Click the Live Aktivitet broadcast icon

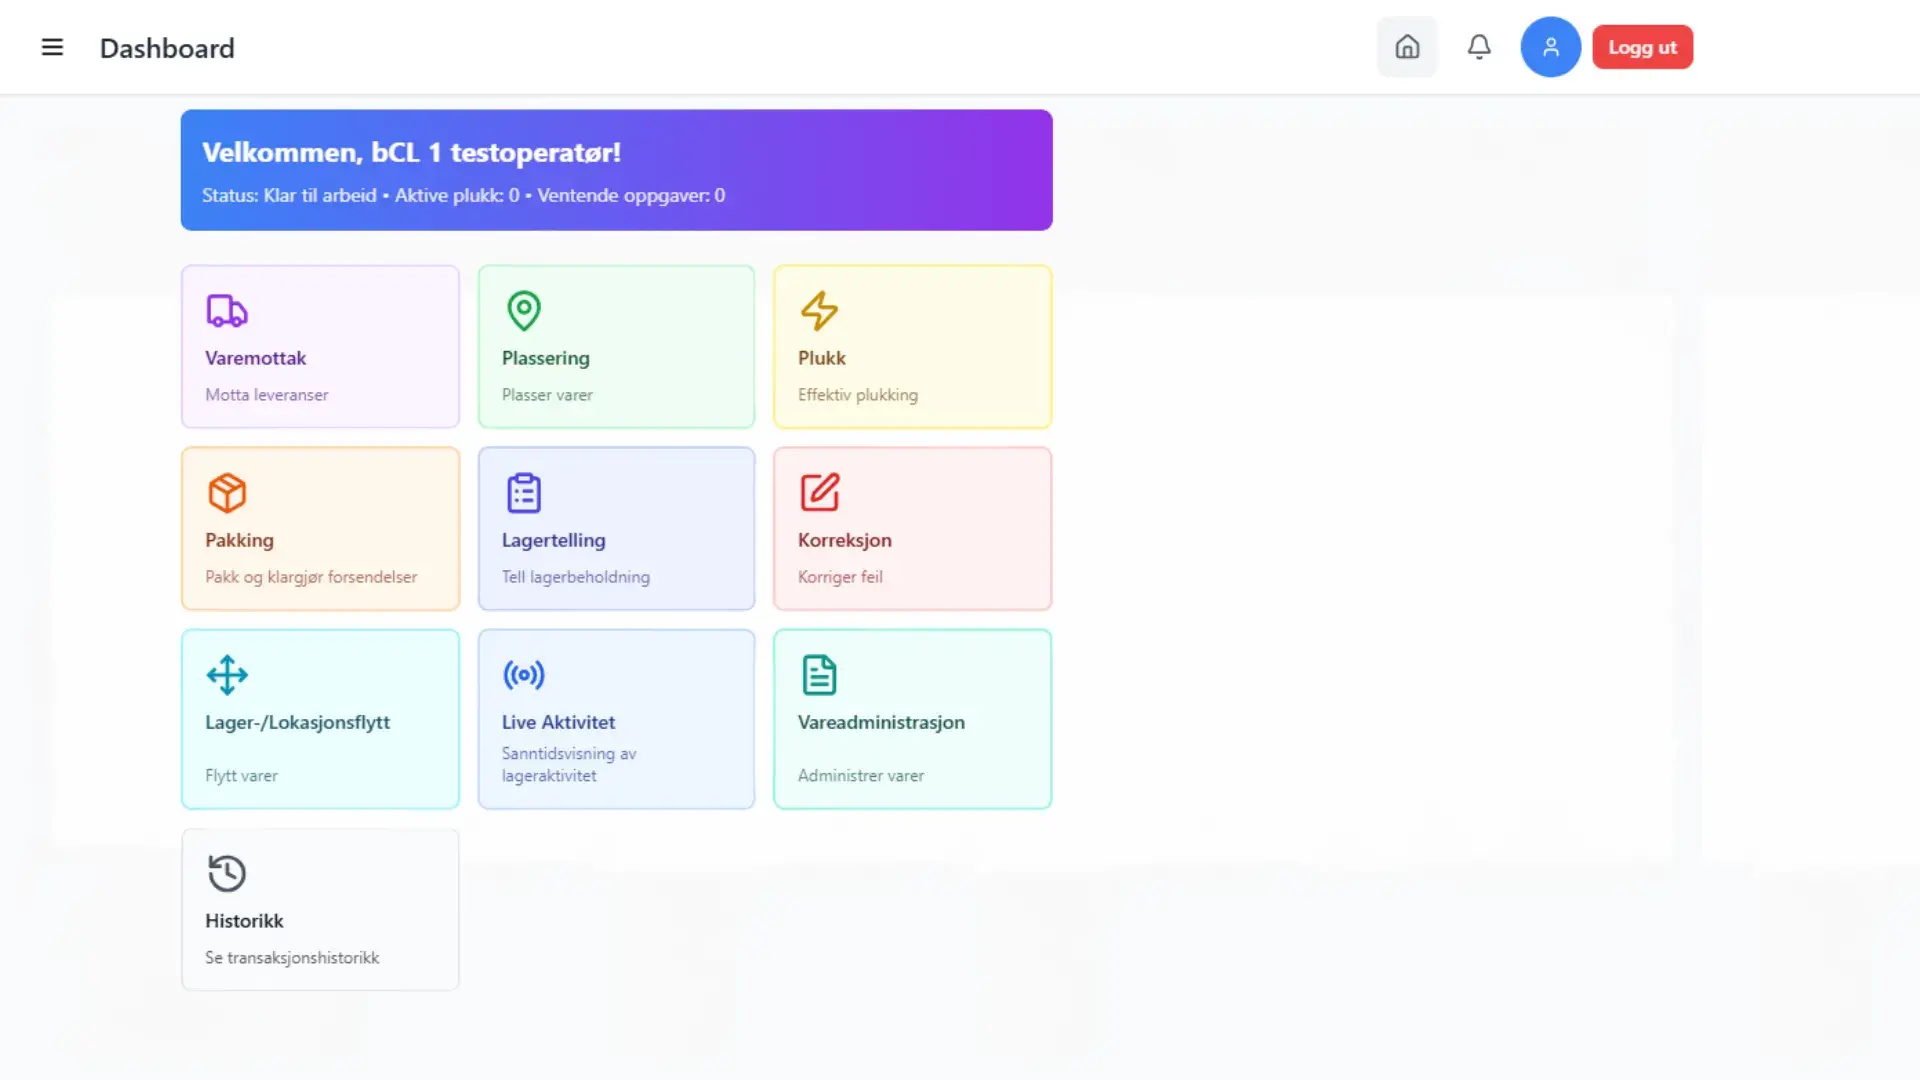pos(523,675)
